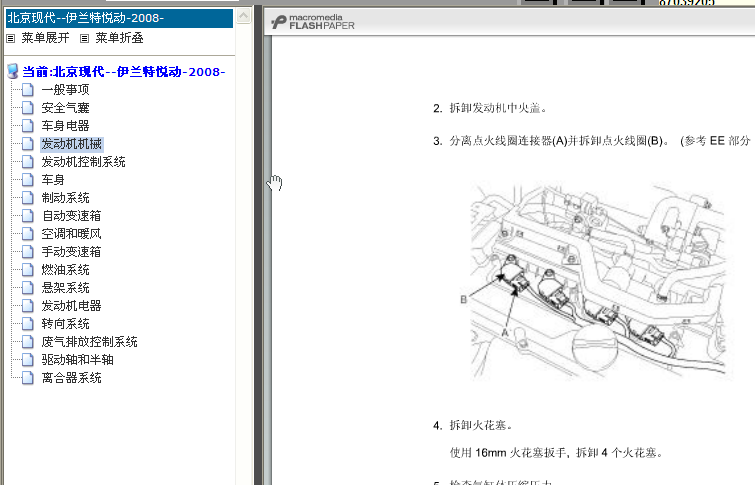This screenshot has height=485, width=755.
Task: Click the page icon next to 悬架系统
Action: (x=28, y=288)
